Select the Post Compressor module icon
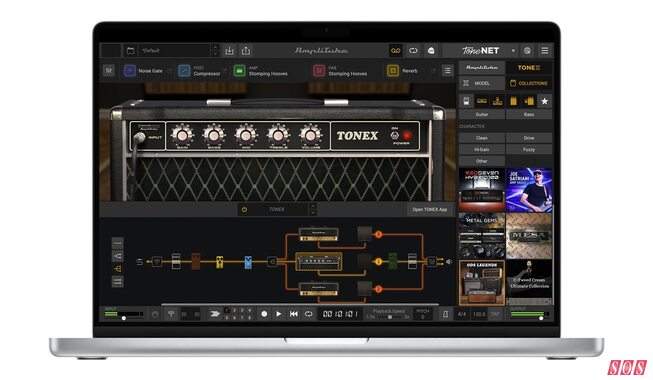Image resolution: width=653 pixels, height=380 pixels. [x=184, y=70]
